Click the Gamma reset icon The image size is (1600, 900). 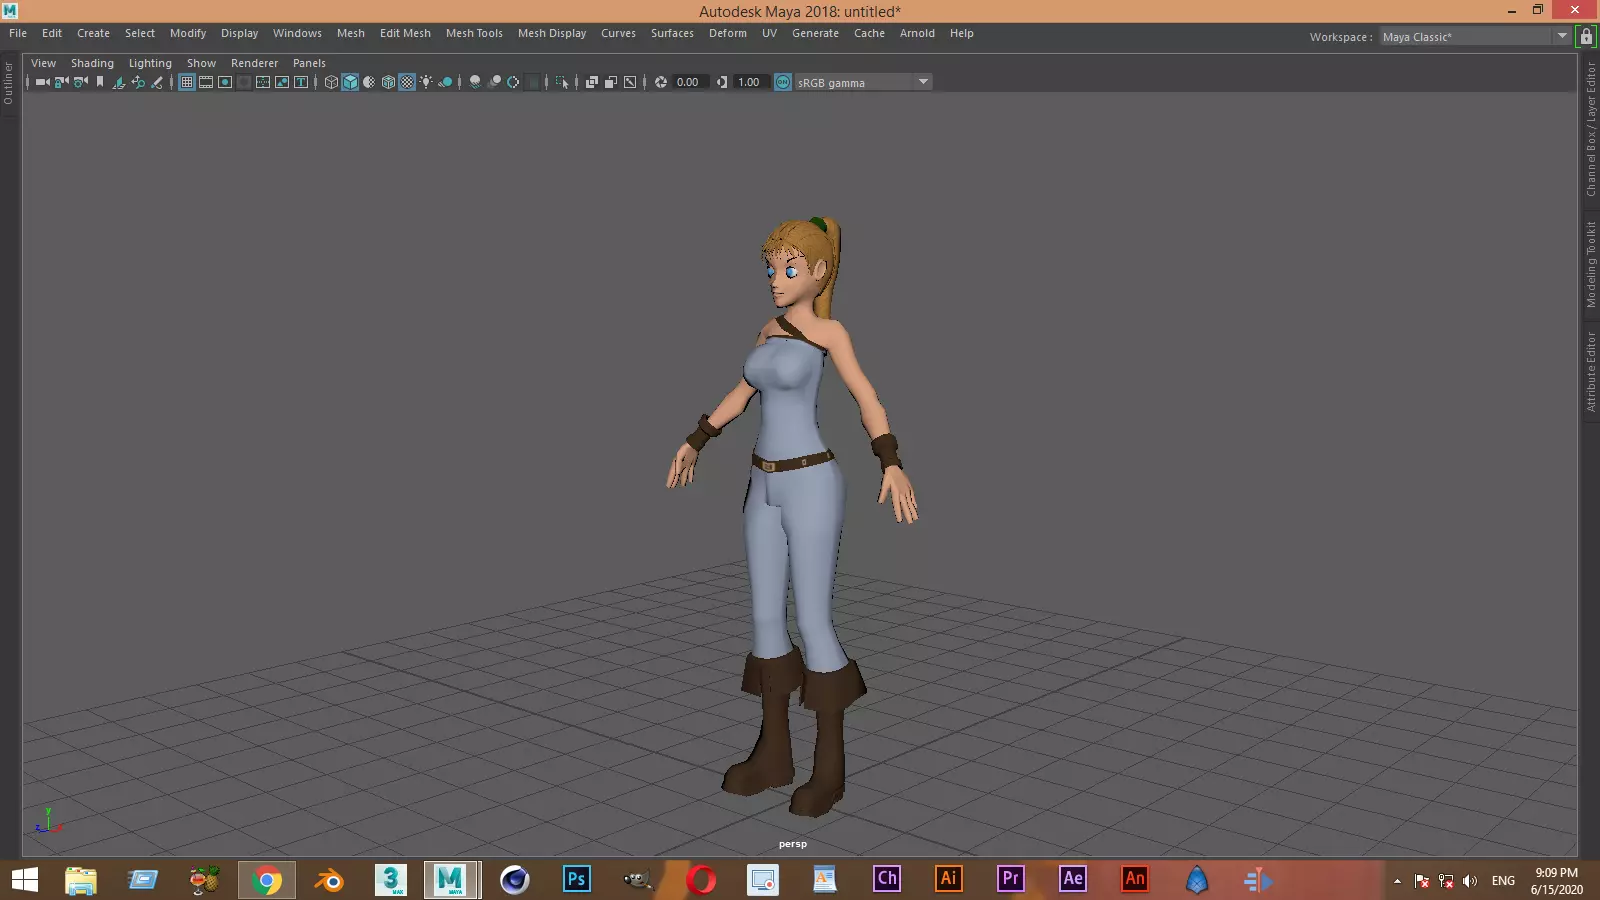click(x=722, y=82)
